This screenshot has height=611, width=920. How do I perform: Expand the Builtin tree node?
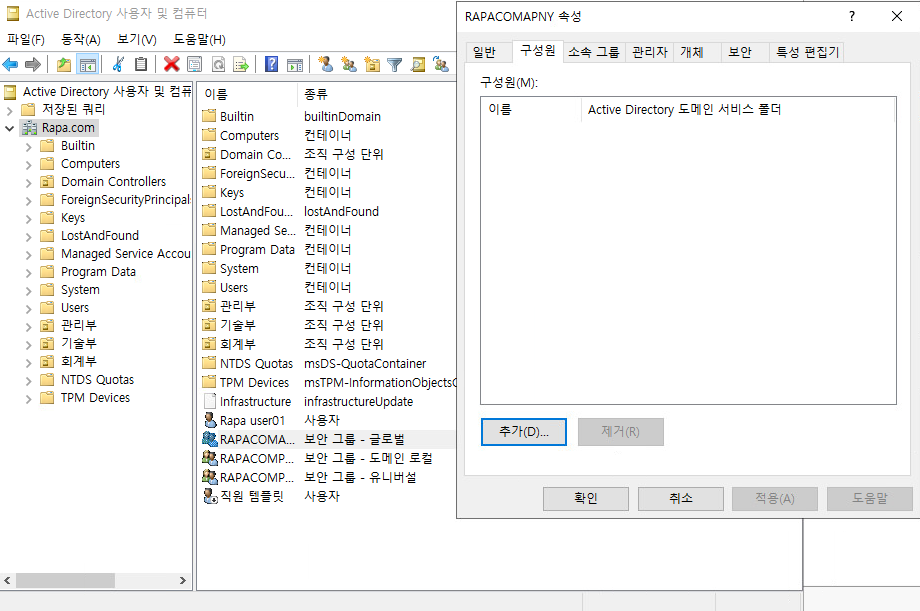[x=28, y=146]
